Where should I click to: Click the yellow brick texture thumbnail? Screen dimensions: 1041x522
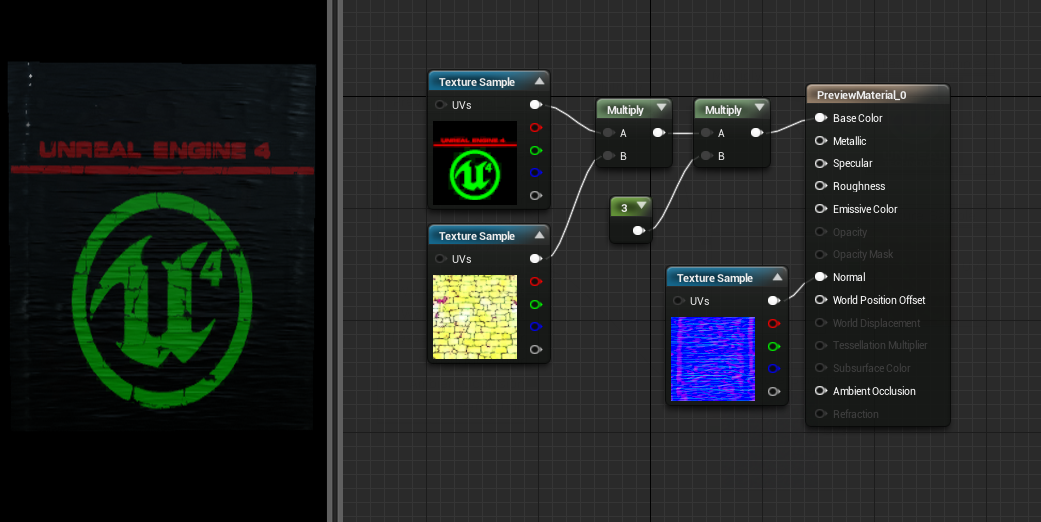coord(475,317)
